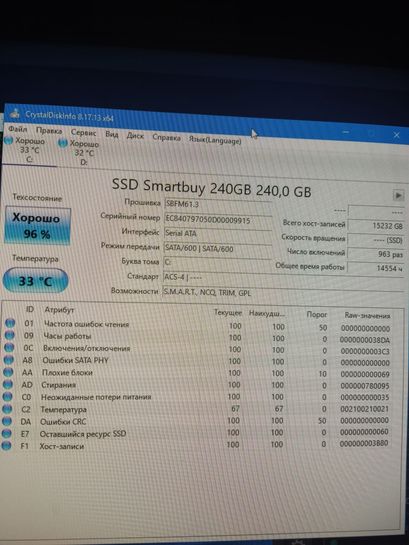Click raw value 000000780095 in Стирания row
The image size is (409, 545).
coord(365,386)
